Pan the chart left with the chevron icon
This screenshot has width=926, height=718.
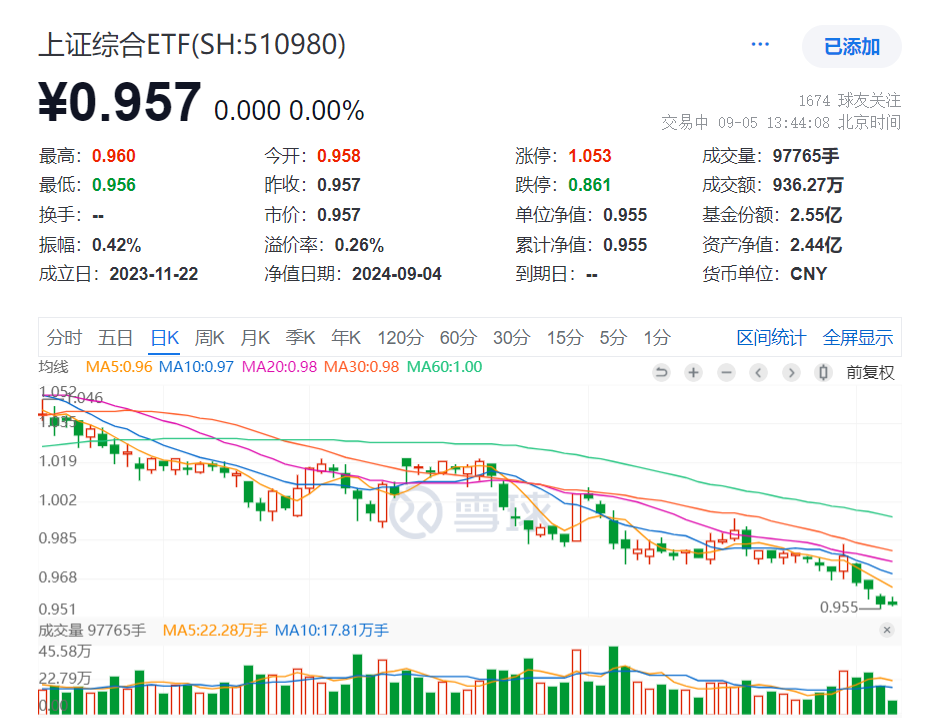[758, 373]
